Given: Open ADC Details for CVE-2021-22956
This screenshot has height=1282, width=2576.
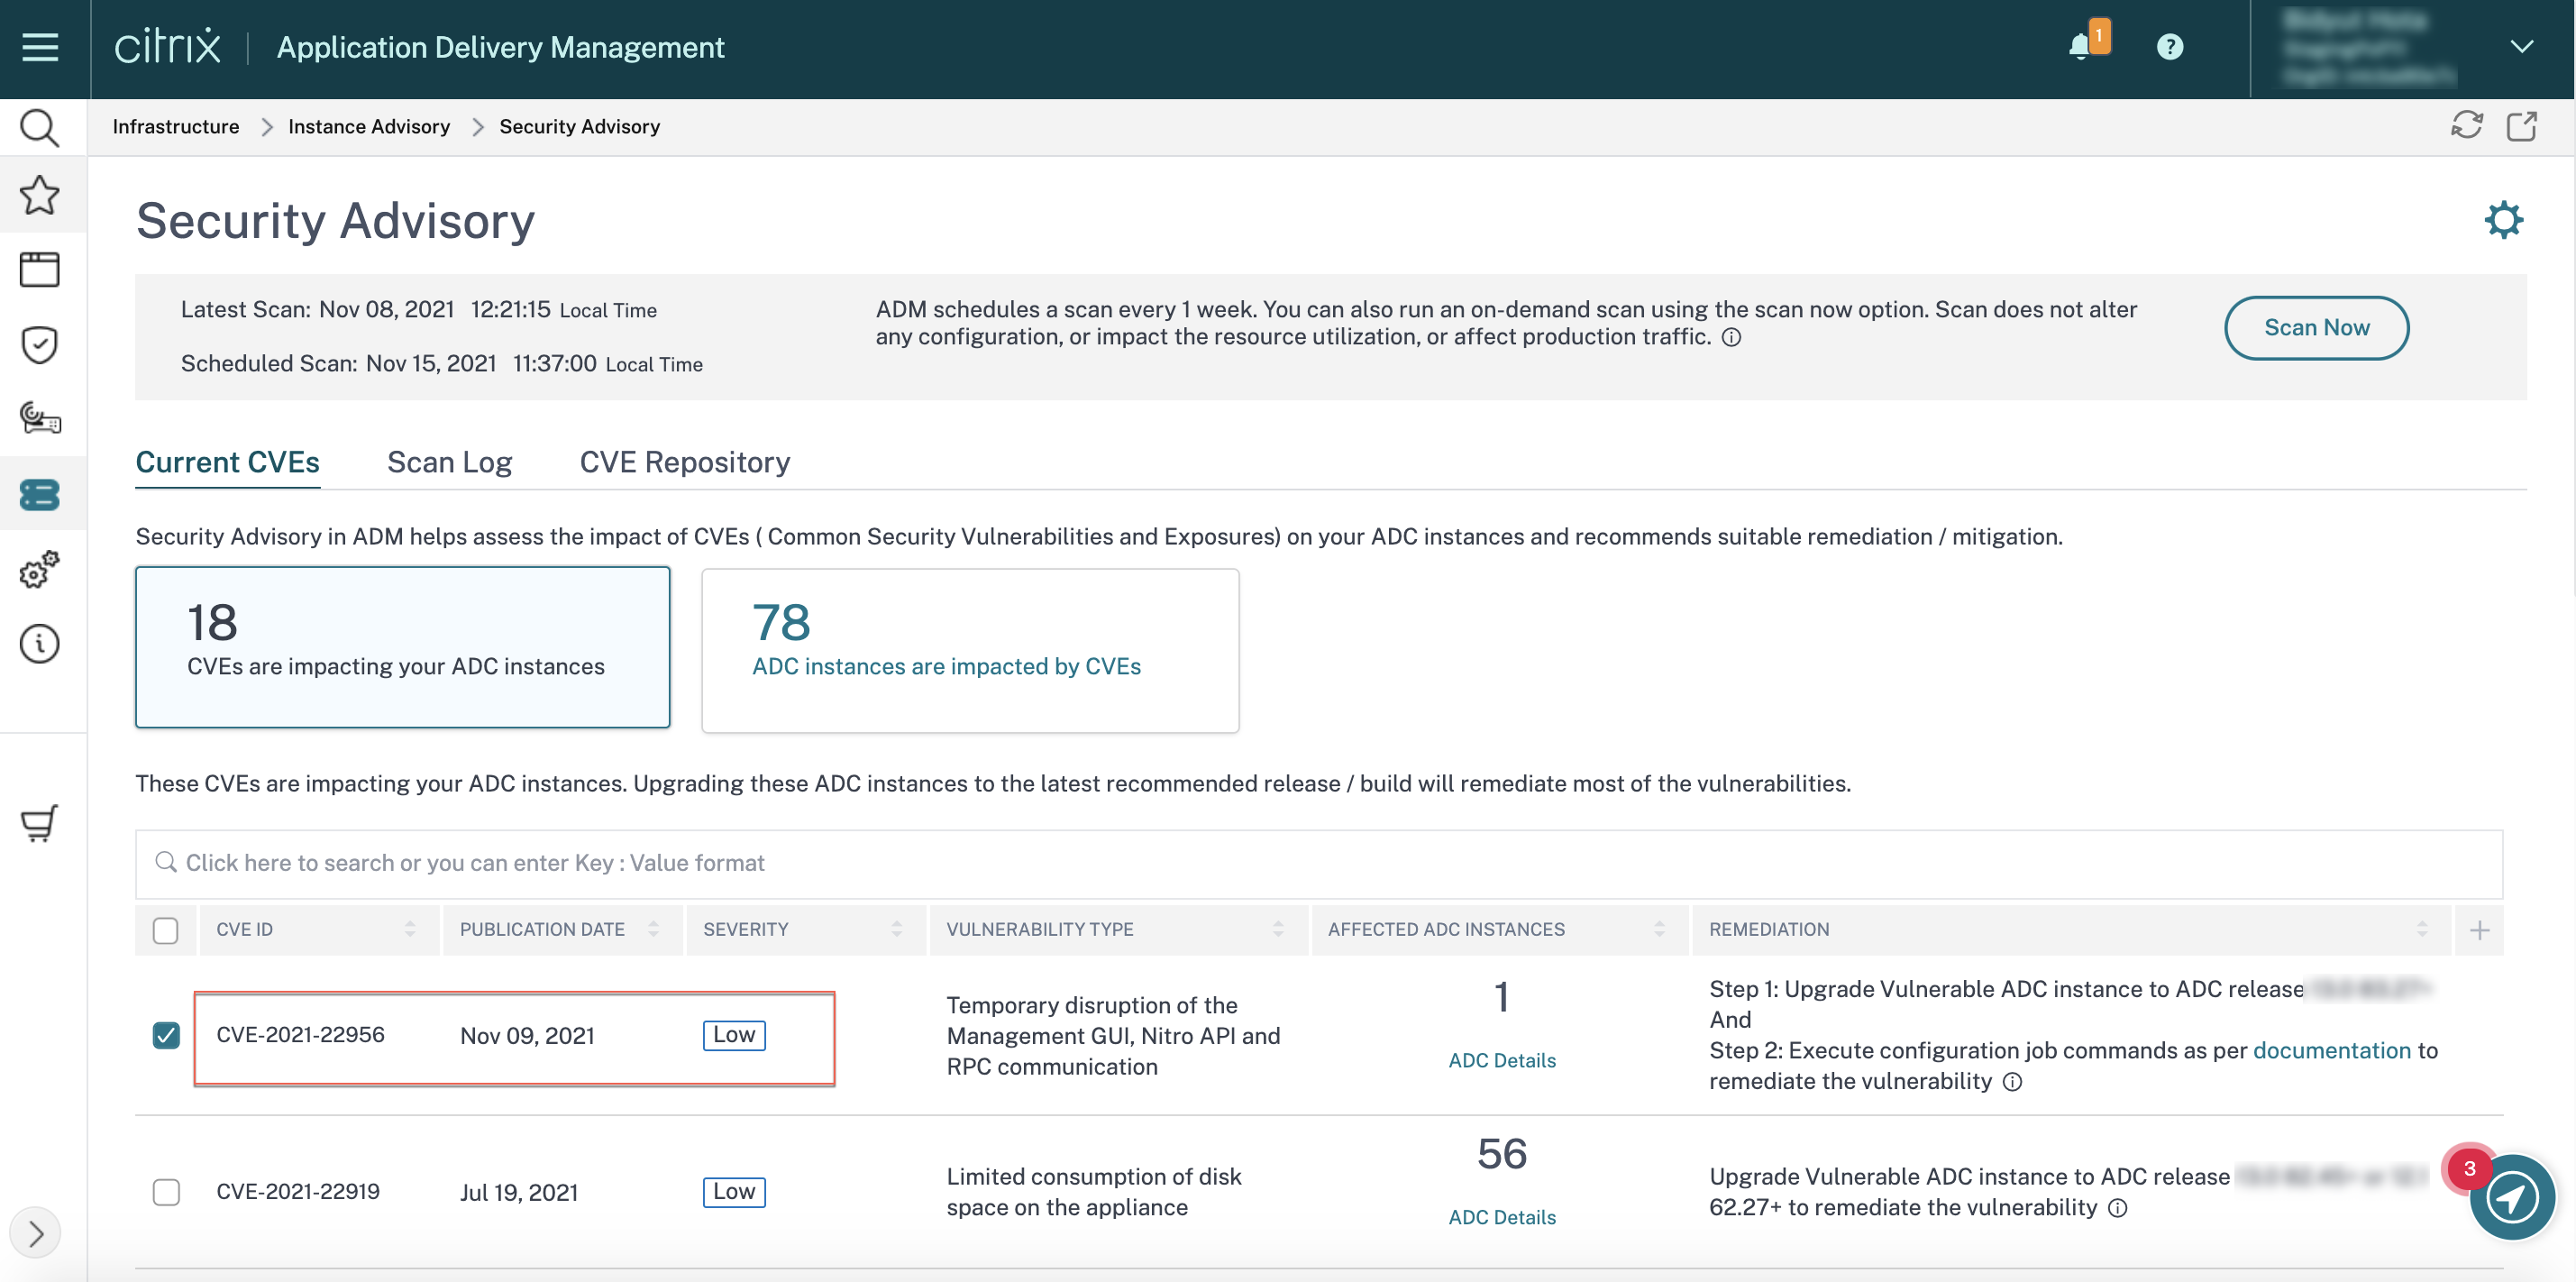Looking at the screenshot, I should point(1501,1061).
